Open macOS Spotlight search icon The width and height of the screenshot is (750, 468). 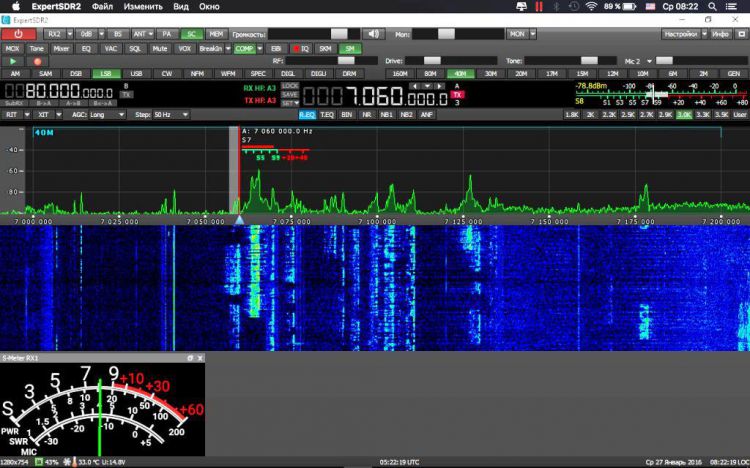tap(712, 6)
